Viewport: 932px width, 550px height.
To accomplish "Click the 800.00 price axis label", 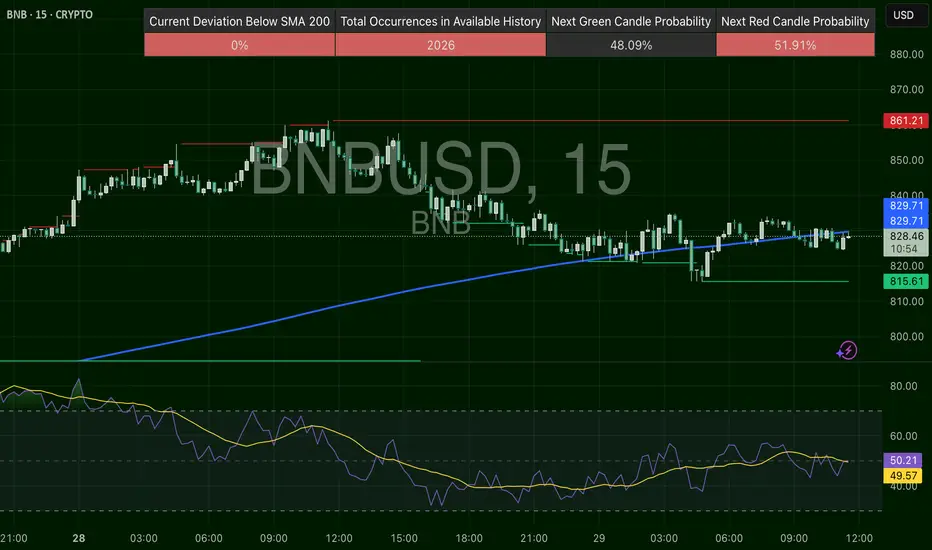I will (x=906, y=337).
